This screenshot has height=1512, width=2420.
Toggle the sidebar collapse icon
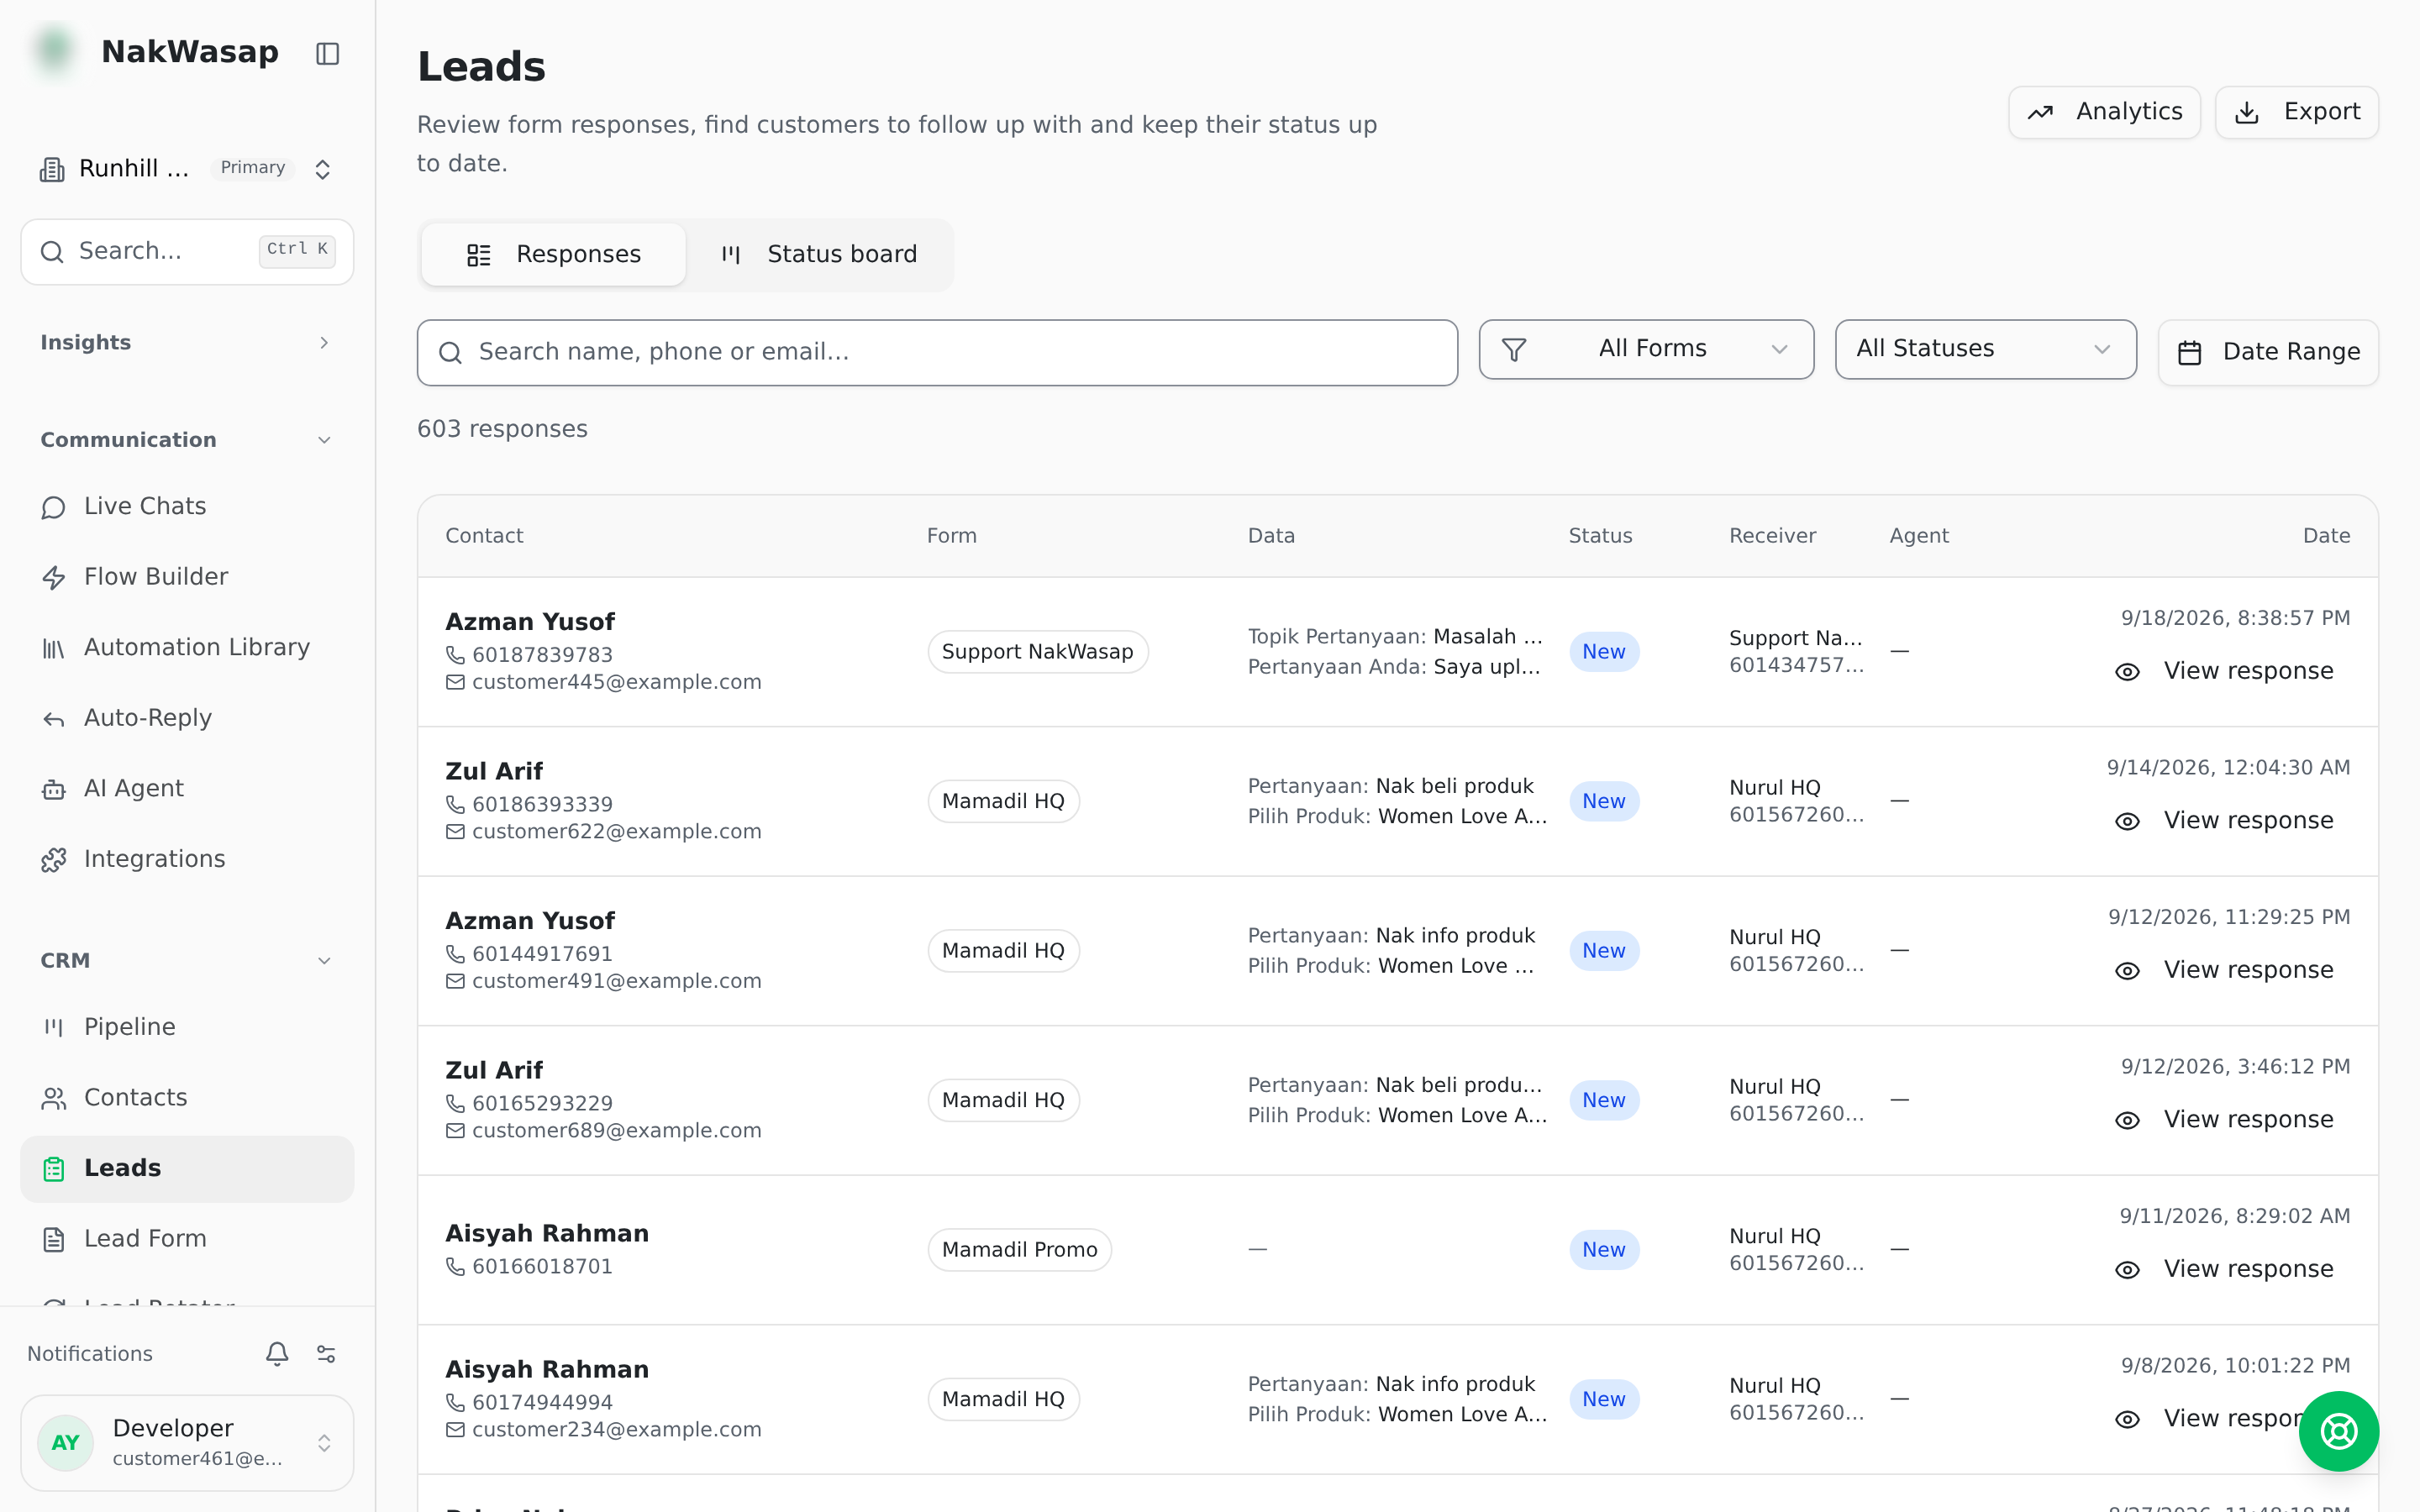point(327,53)
